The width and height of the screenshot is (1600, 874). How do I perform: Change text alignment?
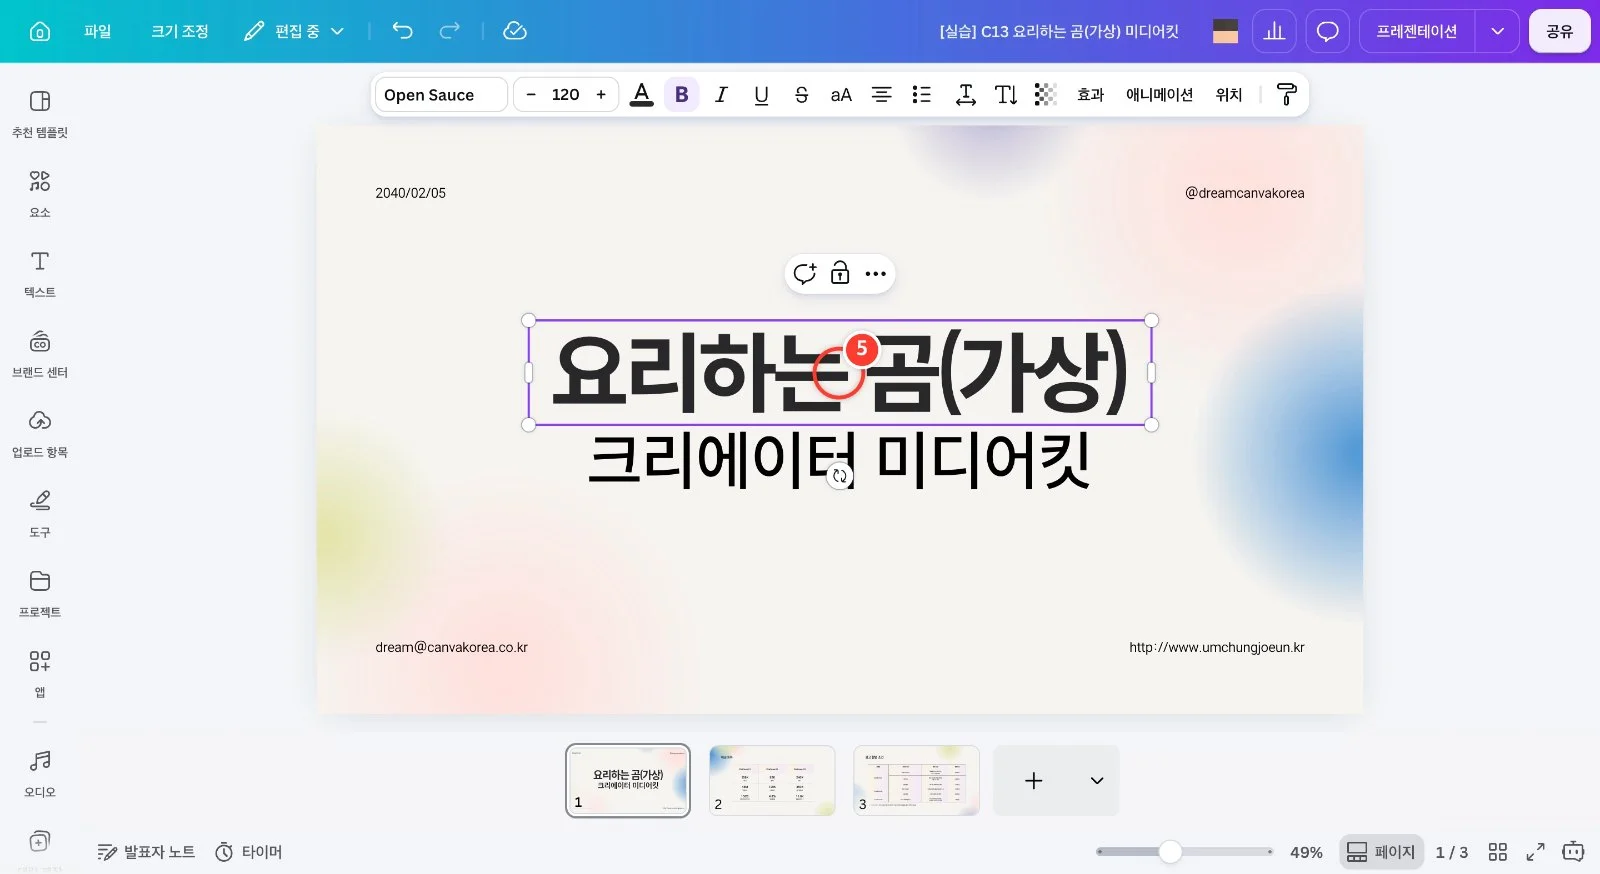[x=881, y=94]
